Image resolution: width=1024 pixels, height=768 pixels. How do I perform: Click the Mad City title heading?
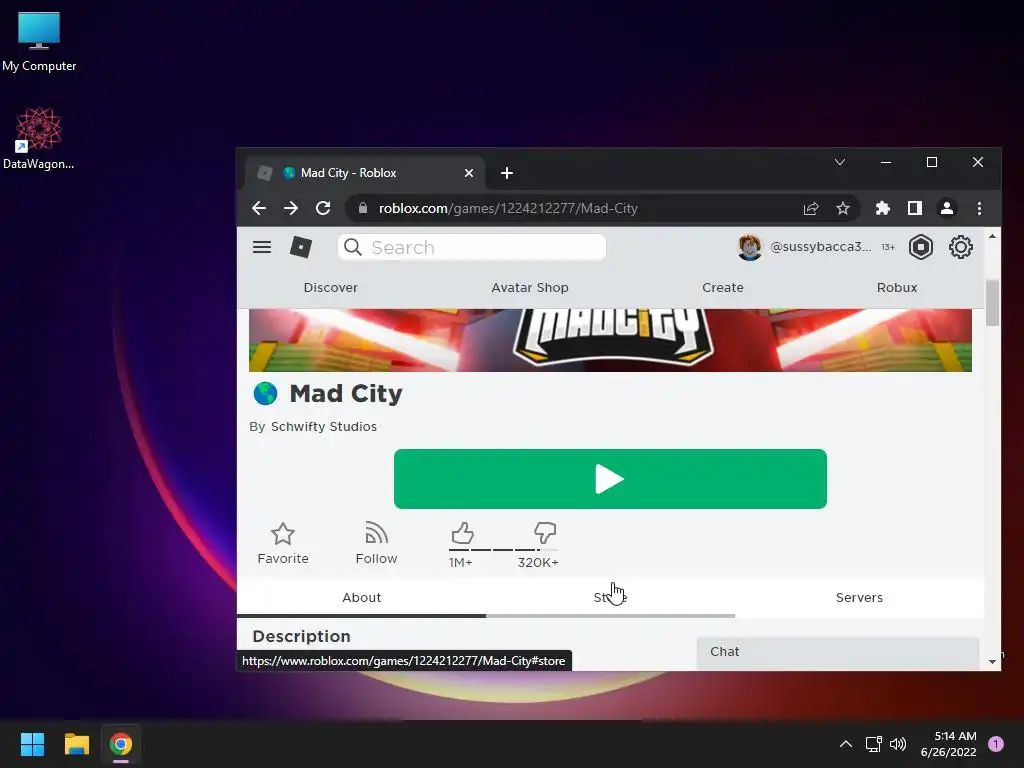345,394
